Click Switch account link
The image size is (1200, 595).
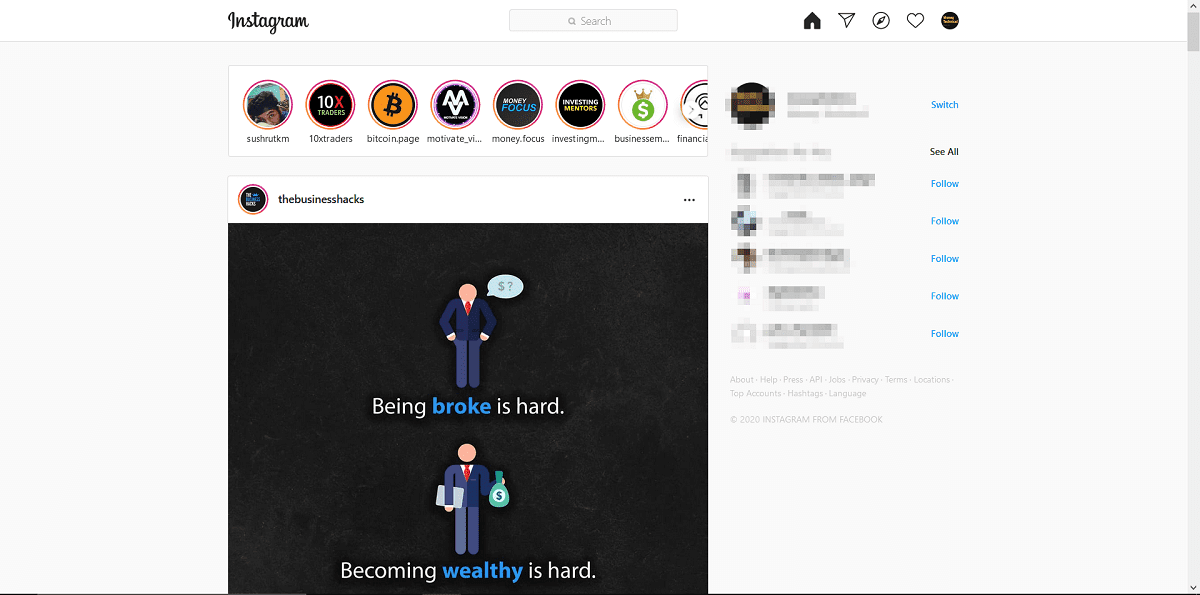(x=944, y=105)
